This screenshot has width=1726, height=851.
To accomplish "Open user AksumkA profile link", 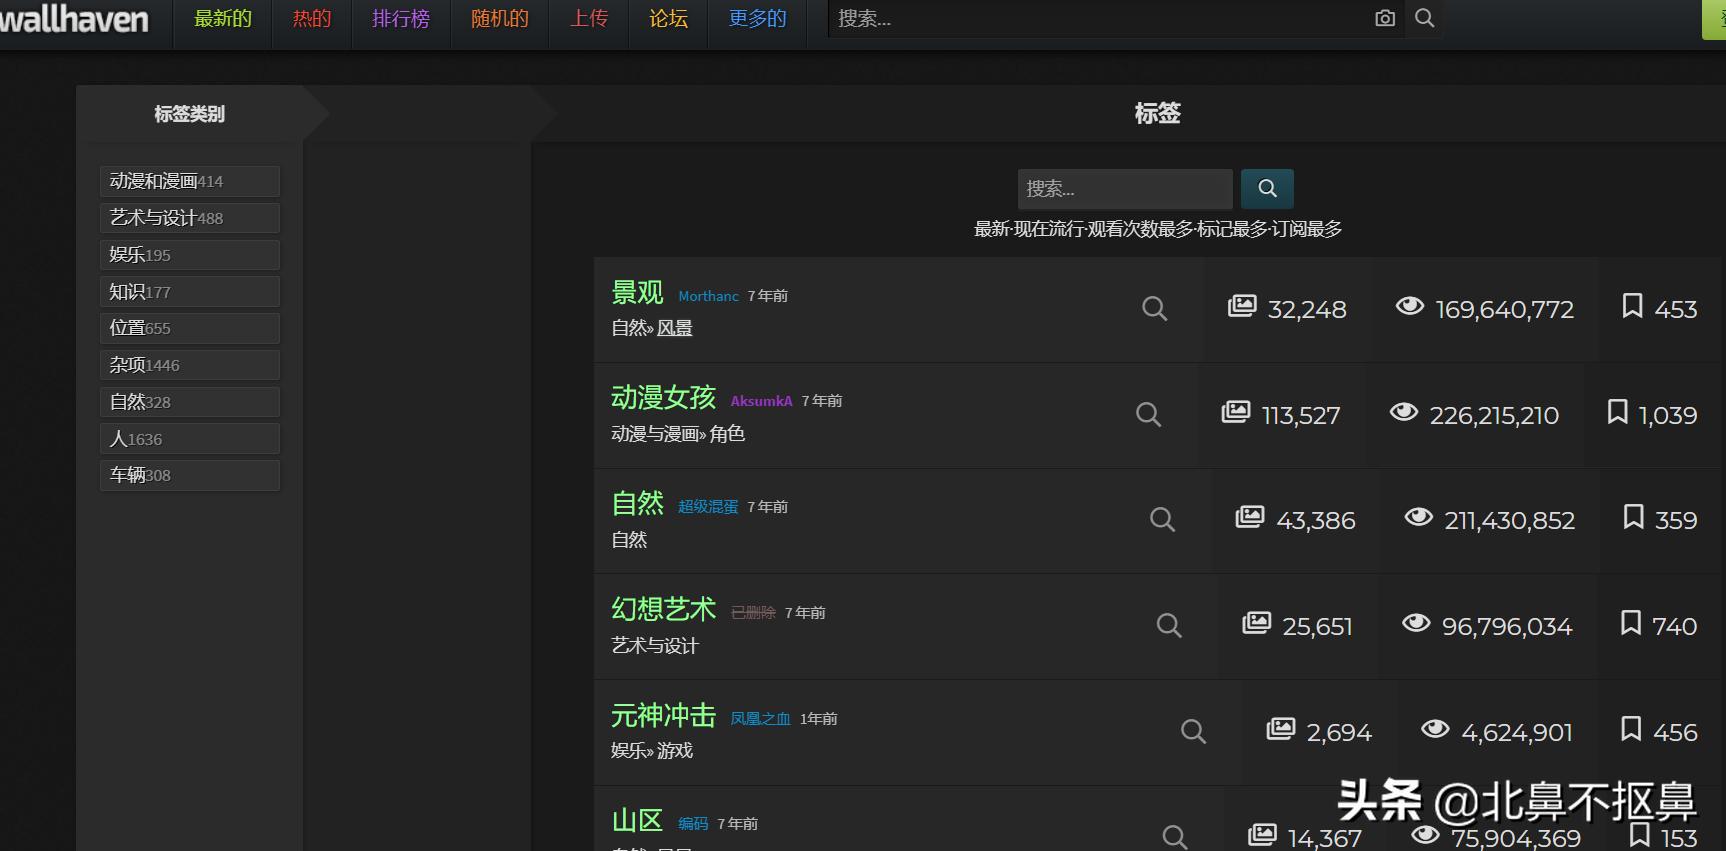I will (x=761, y=401).
